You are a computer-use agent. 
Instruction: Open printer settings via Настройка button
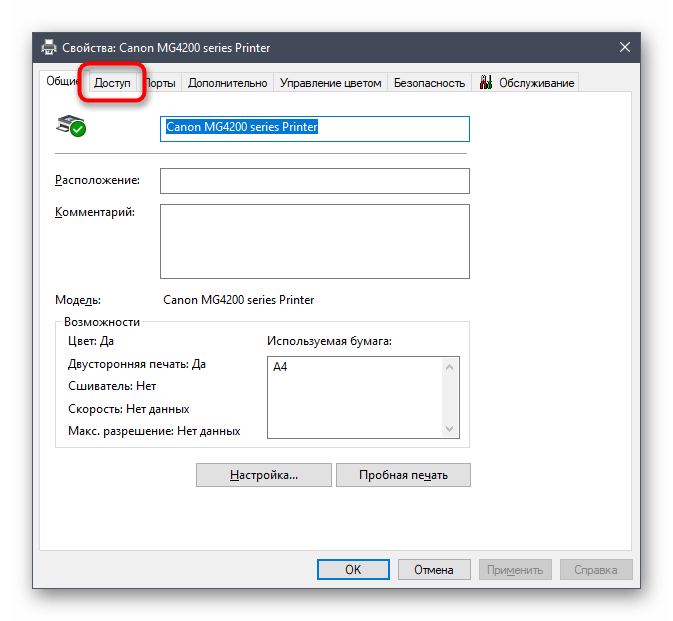point(264,475)
